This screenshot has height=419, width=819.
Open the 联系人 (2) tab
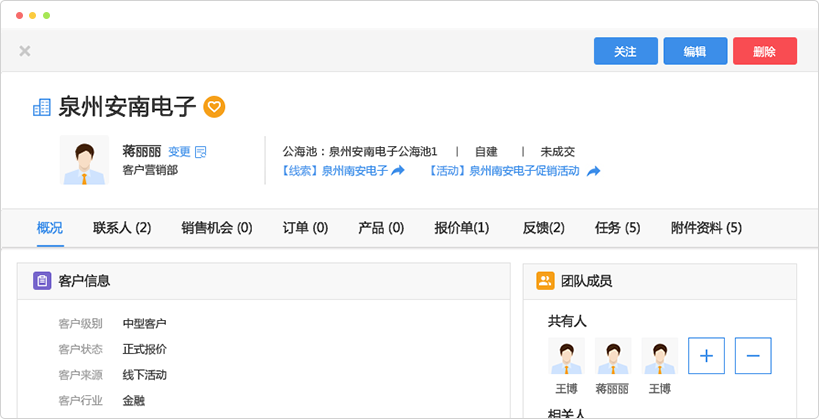[122, 228]
